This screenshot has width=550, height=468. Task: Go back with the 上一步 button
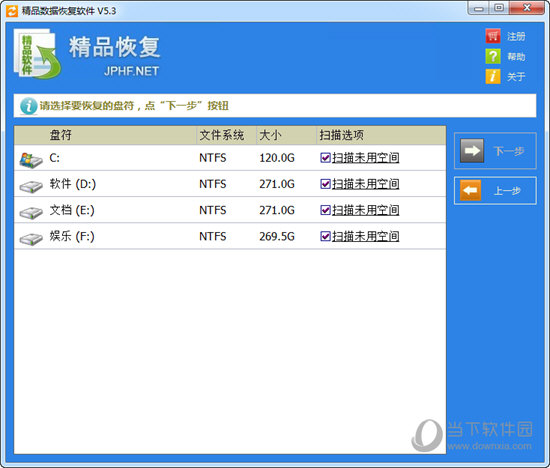(x=495, y=190)
